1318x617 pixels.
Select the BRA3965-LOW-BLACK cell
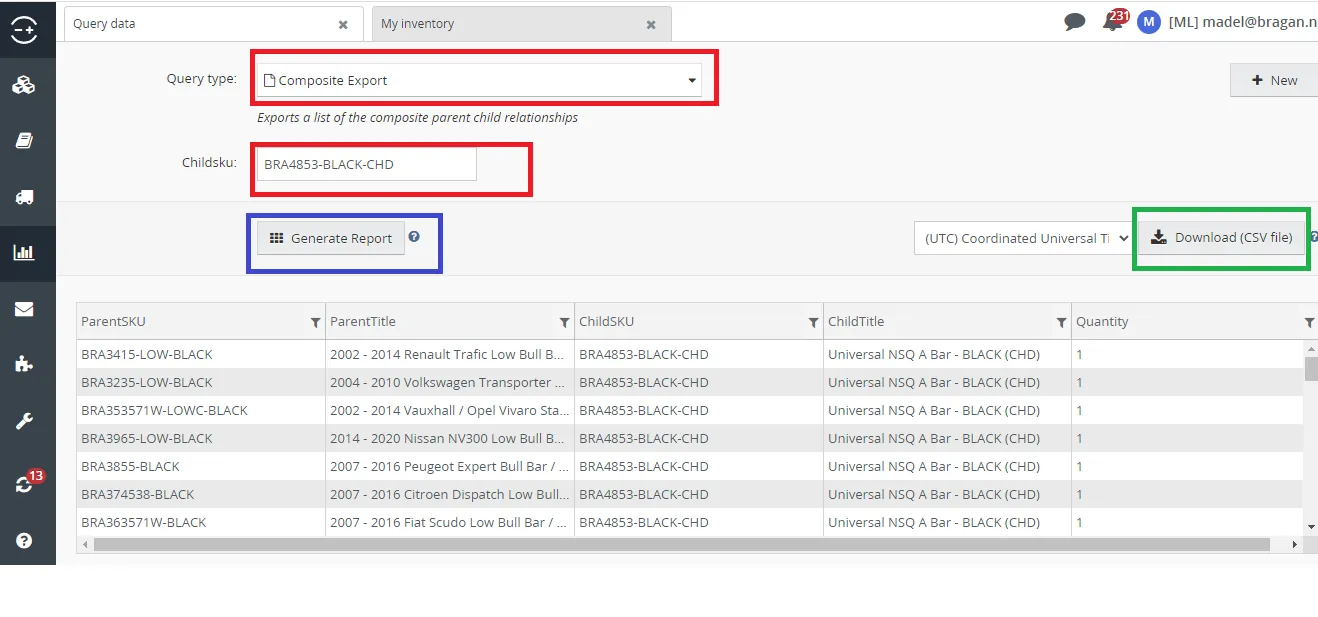click(x=201, y=438)
